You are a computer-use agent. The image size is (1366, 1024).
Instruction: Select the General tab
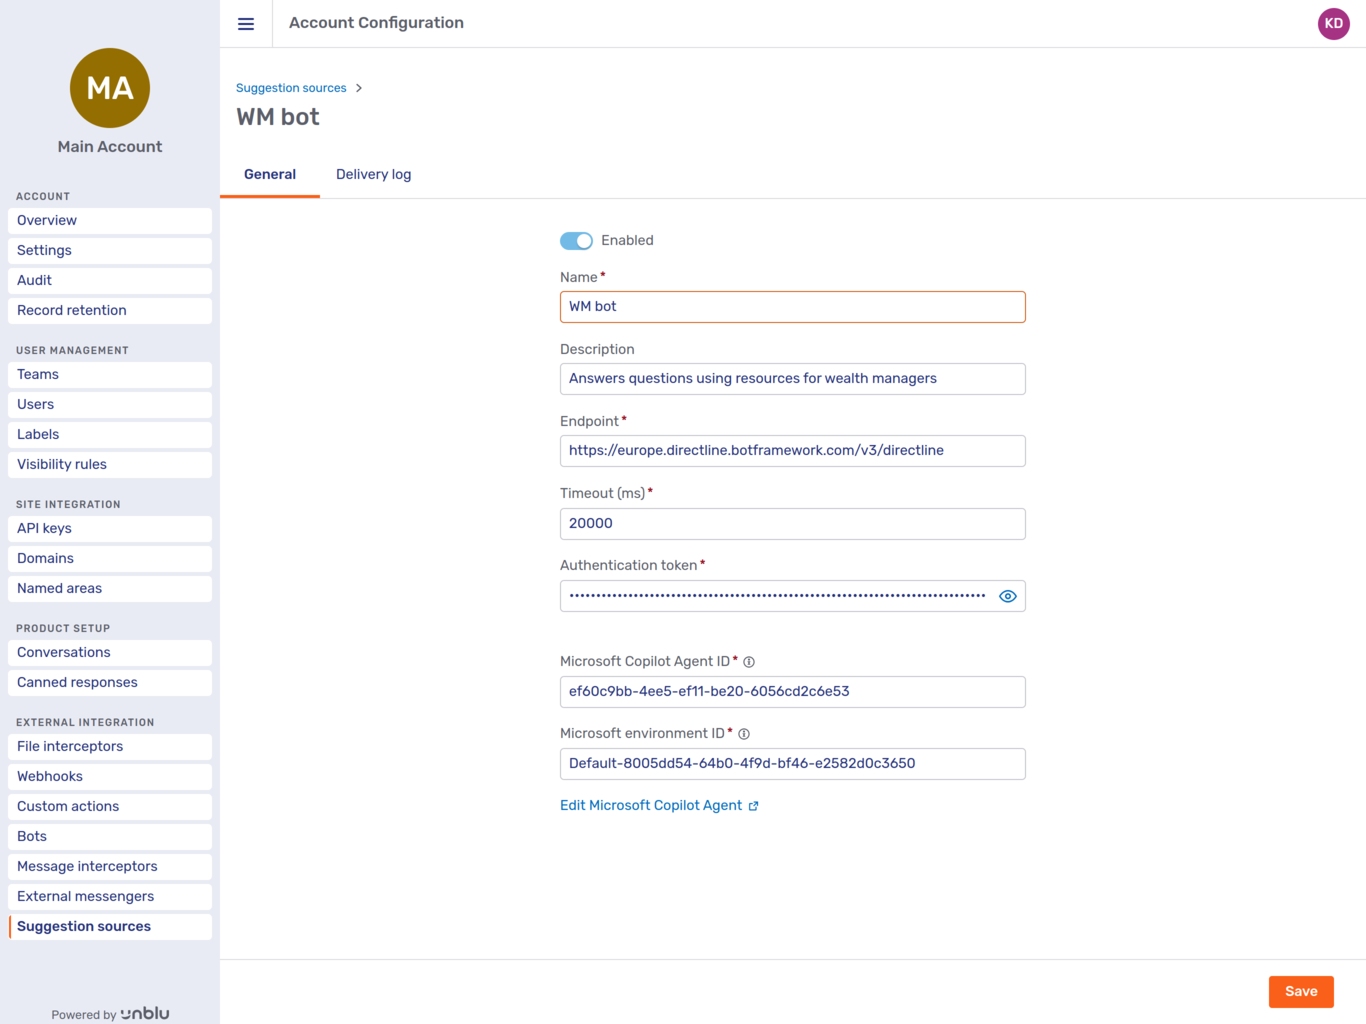[x=269, y=174]
